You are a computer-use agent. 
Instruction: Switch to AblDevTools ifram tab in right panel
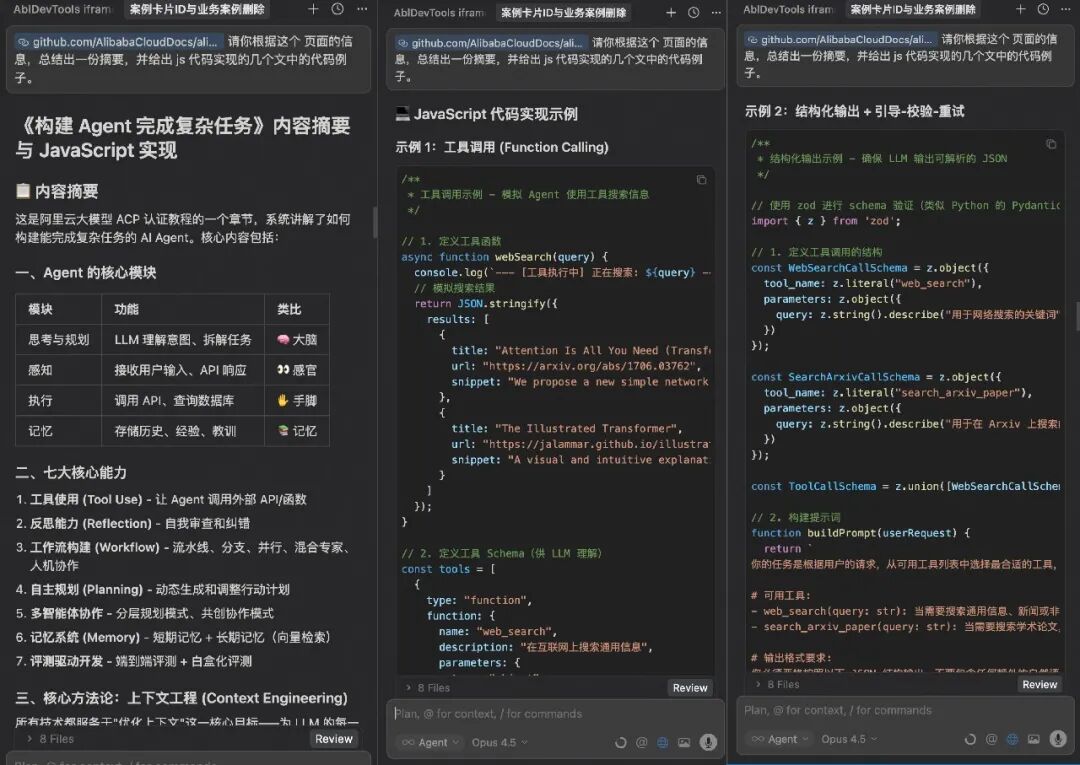(788, 9)
